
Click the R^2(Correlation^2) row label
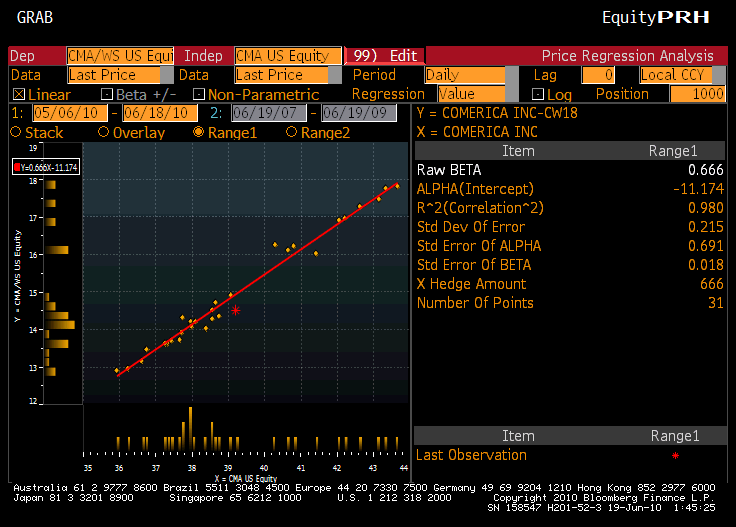point(480,208)
